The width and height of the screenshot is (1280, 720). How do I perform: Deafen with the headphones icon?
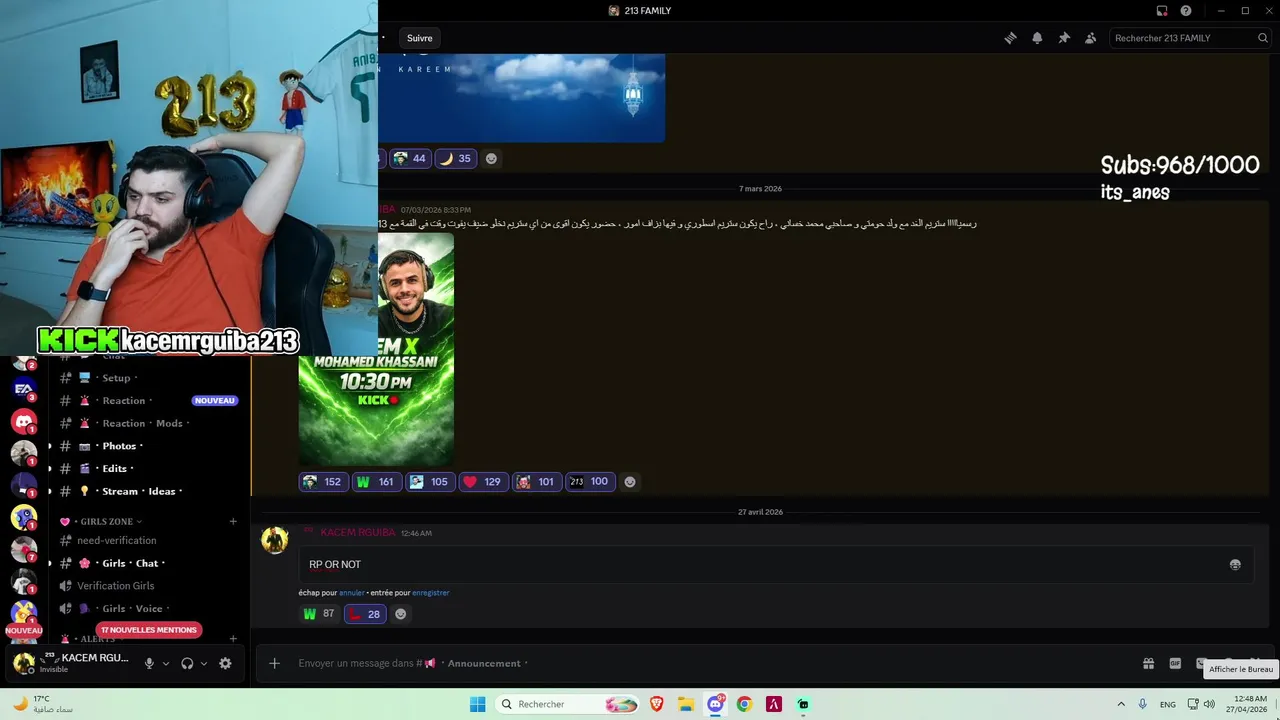click(187, 663)
